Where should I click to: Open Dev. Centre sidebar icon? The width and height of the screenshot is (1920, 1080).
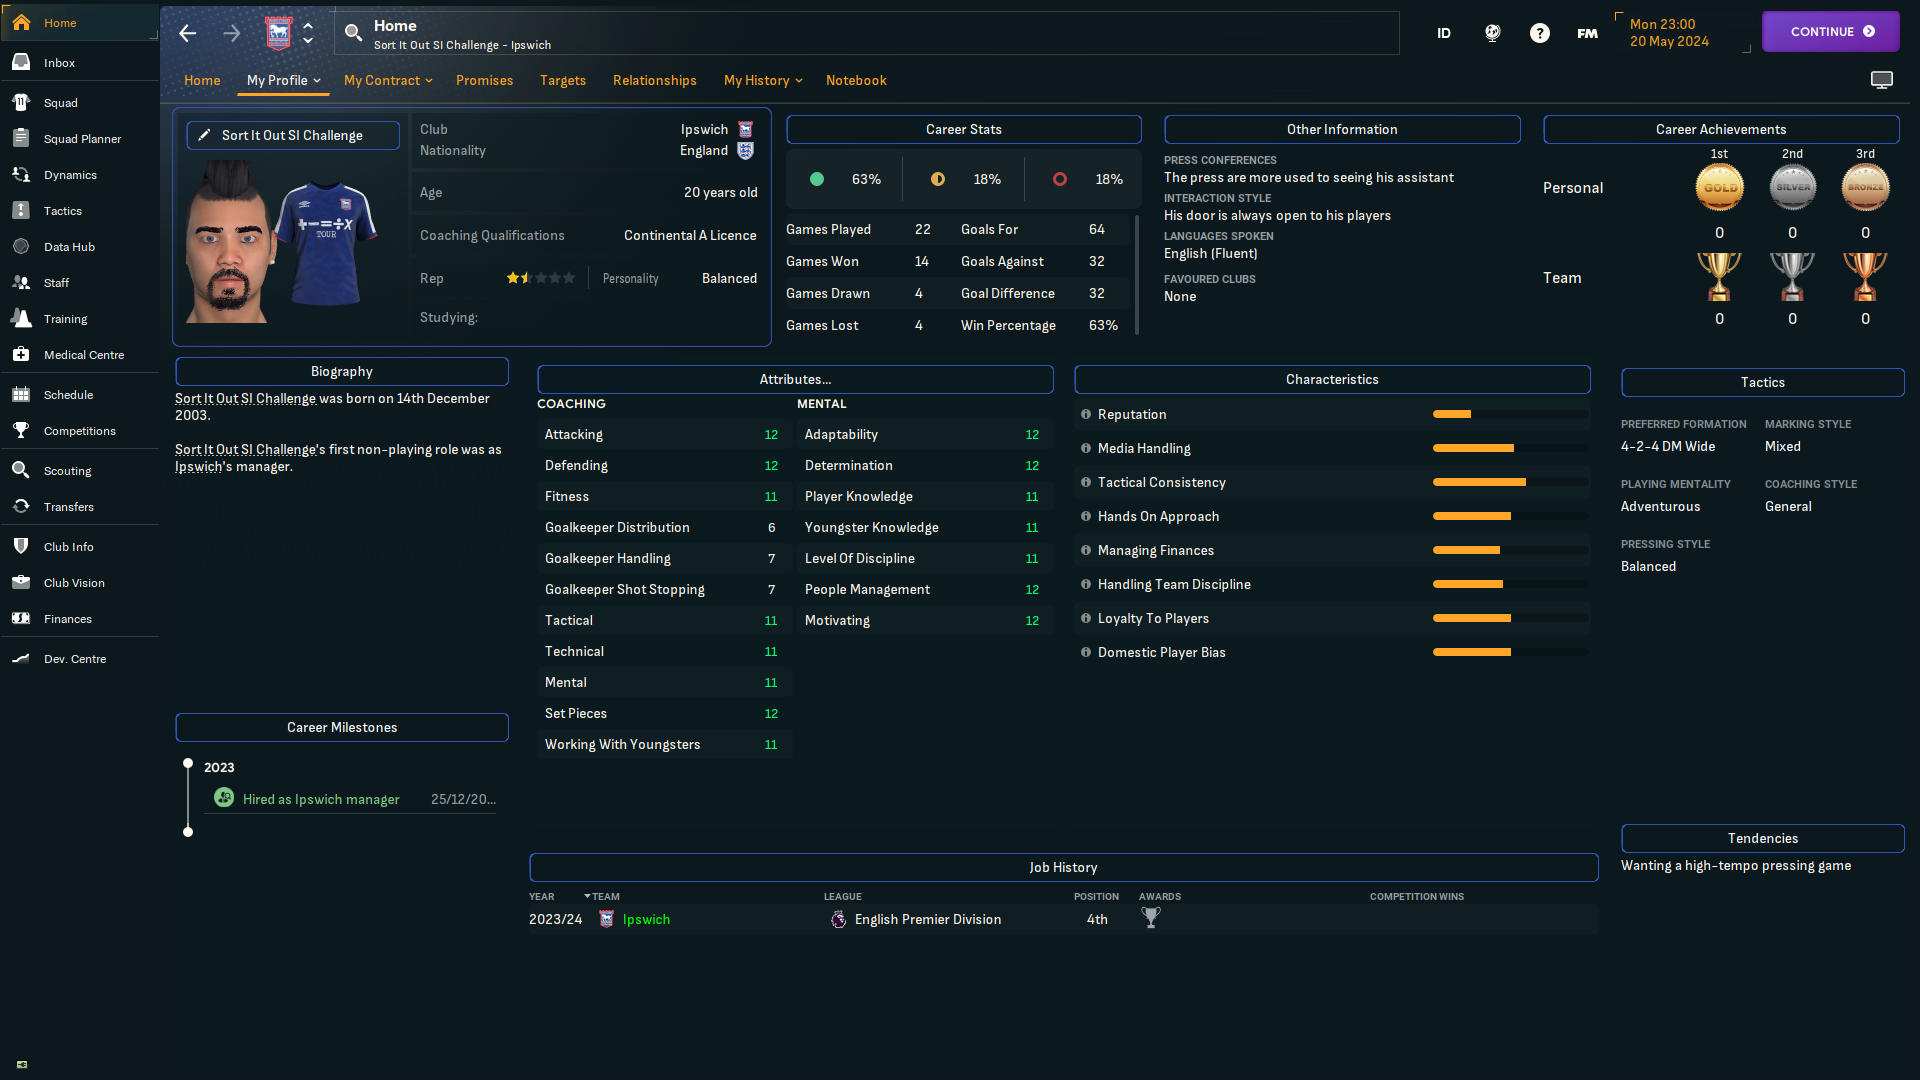click(x=21, y=658)
